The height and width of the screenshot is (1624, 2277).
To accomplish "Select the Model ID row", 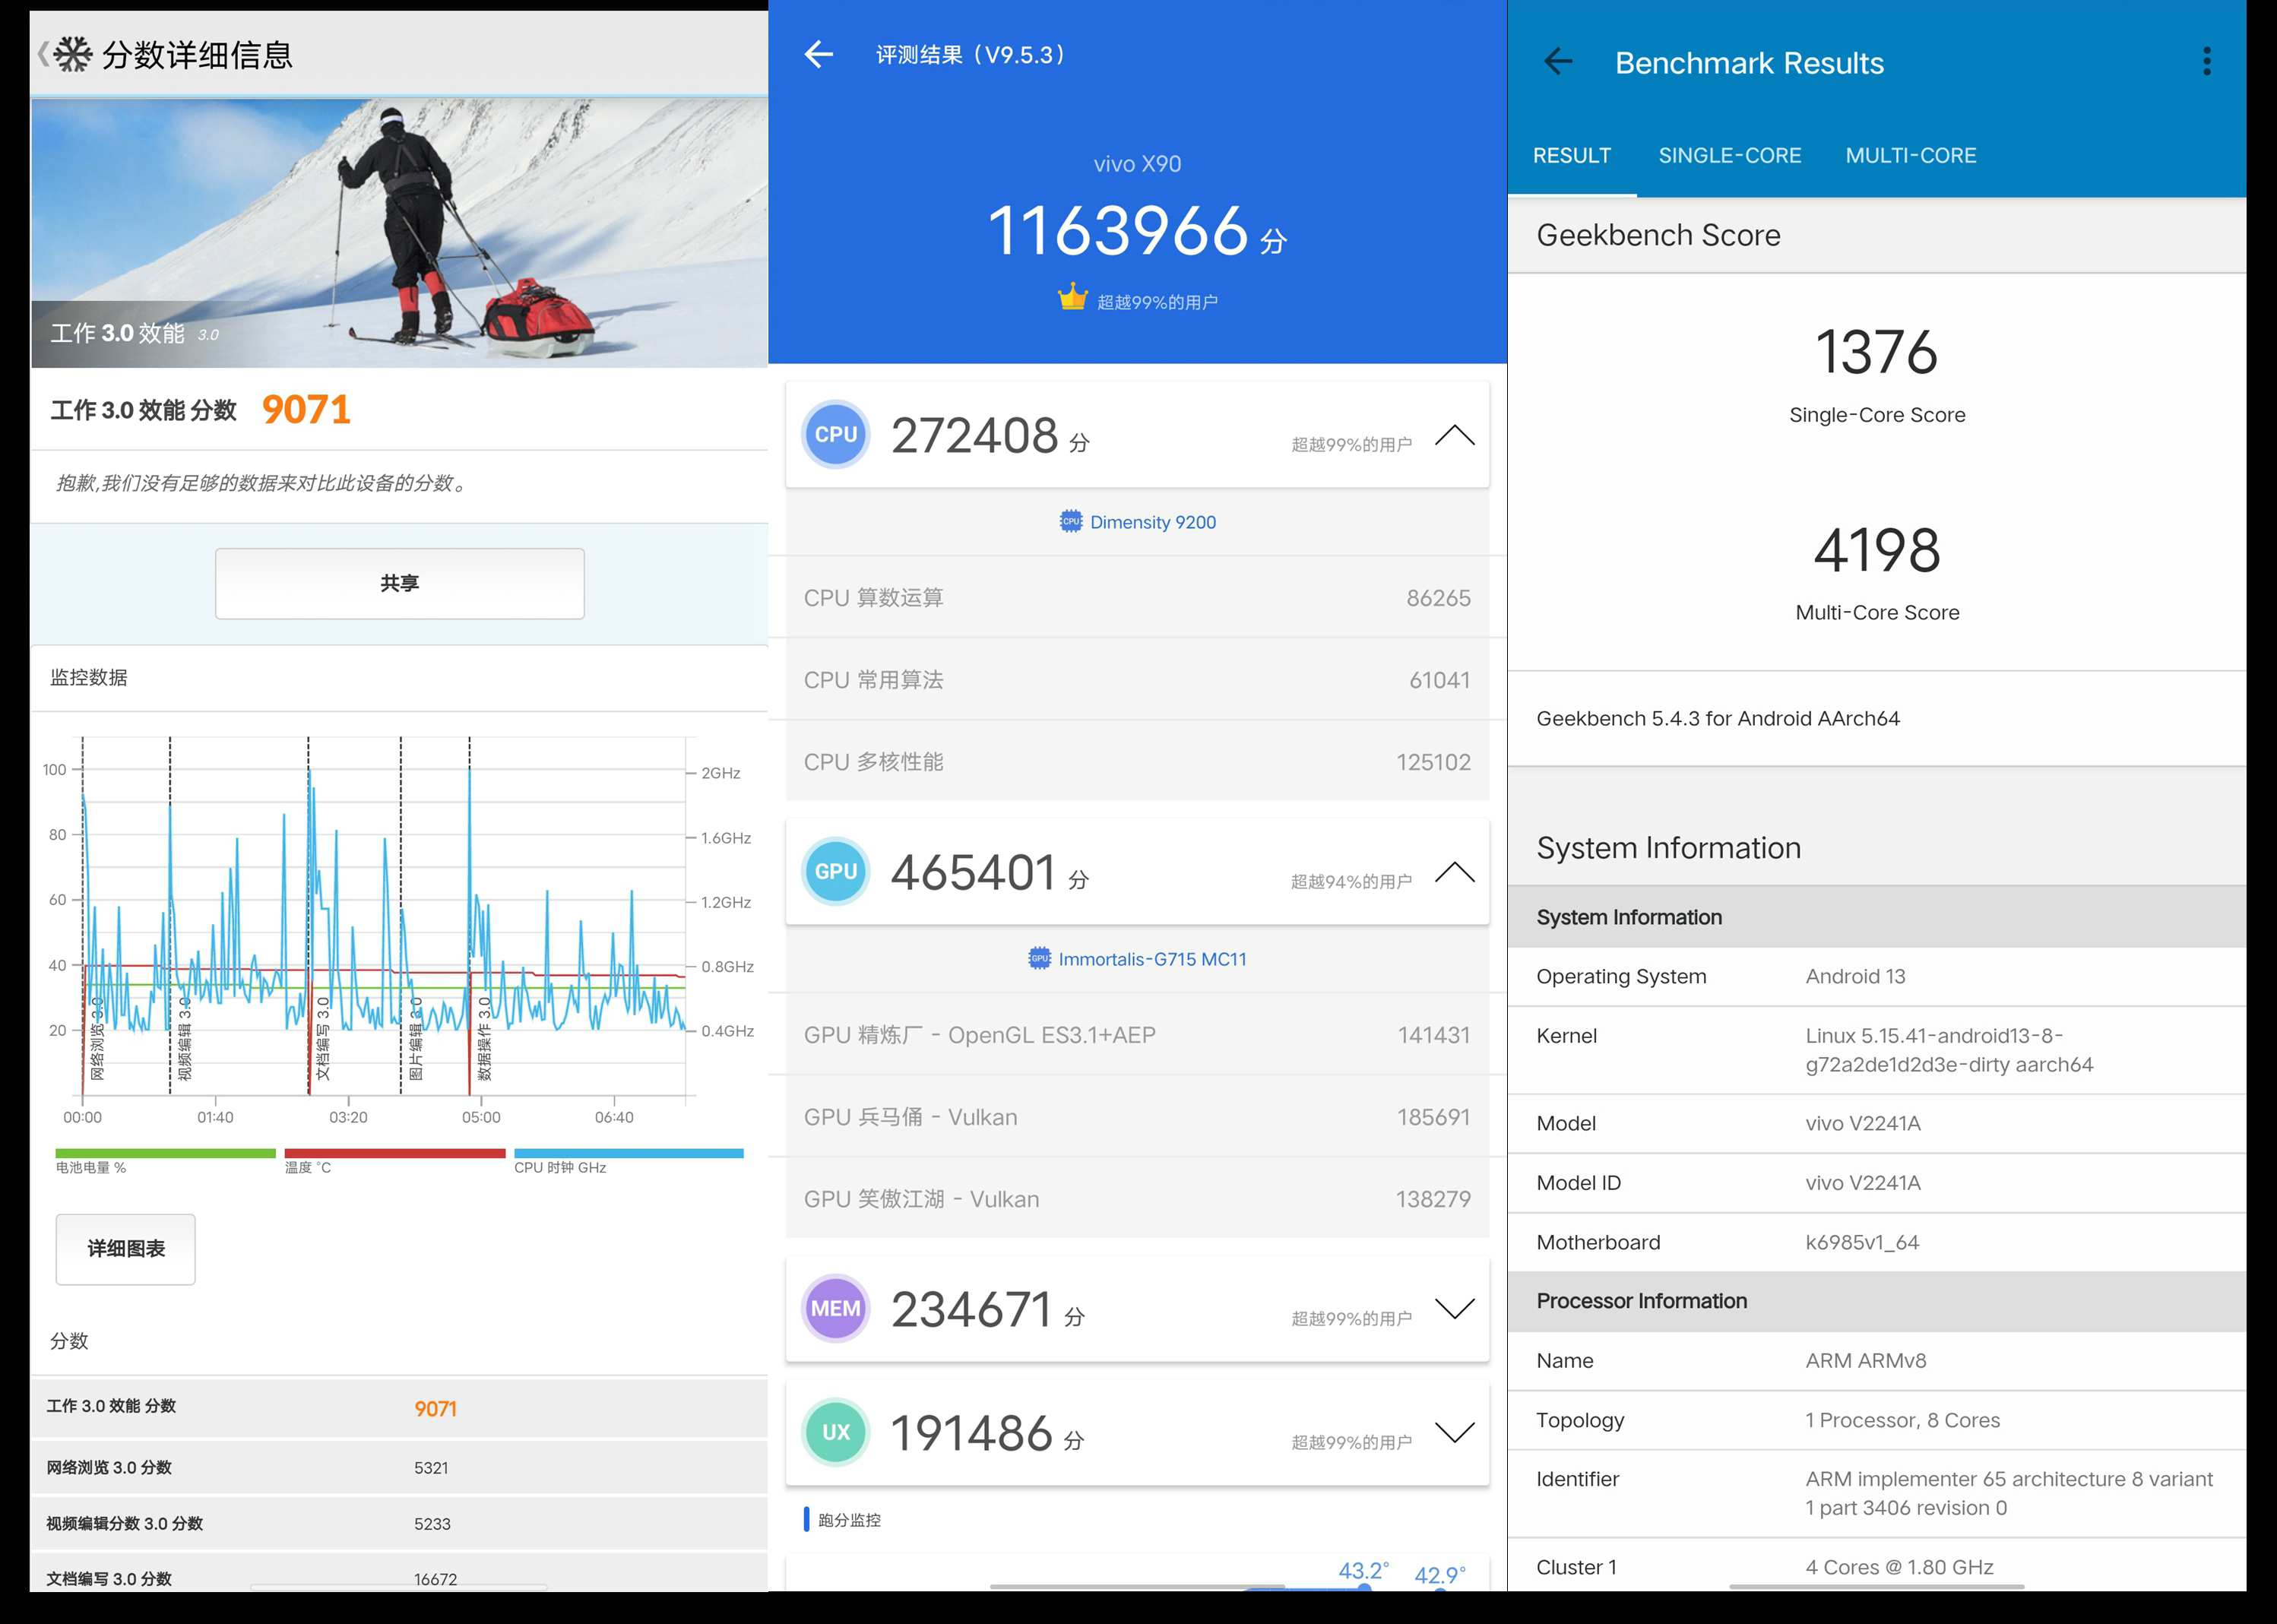I will 1876,1182.
